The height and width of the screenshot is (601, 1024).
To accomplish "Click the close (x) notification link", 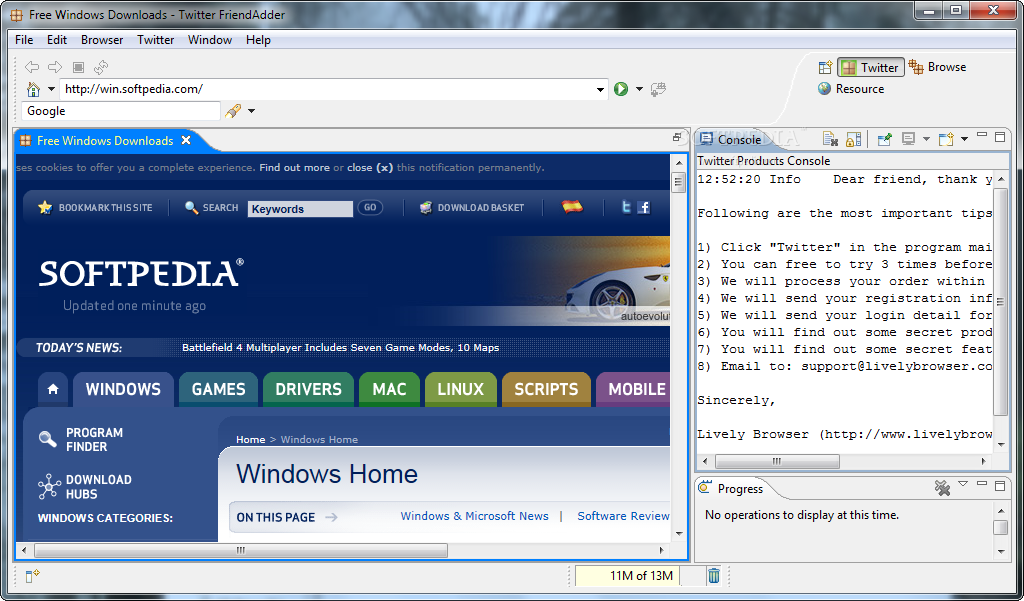I will coord(370,168).
